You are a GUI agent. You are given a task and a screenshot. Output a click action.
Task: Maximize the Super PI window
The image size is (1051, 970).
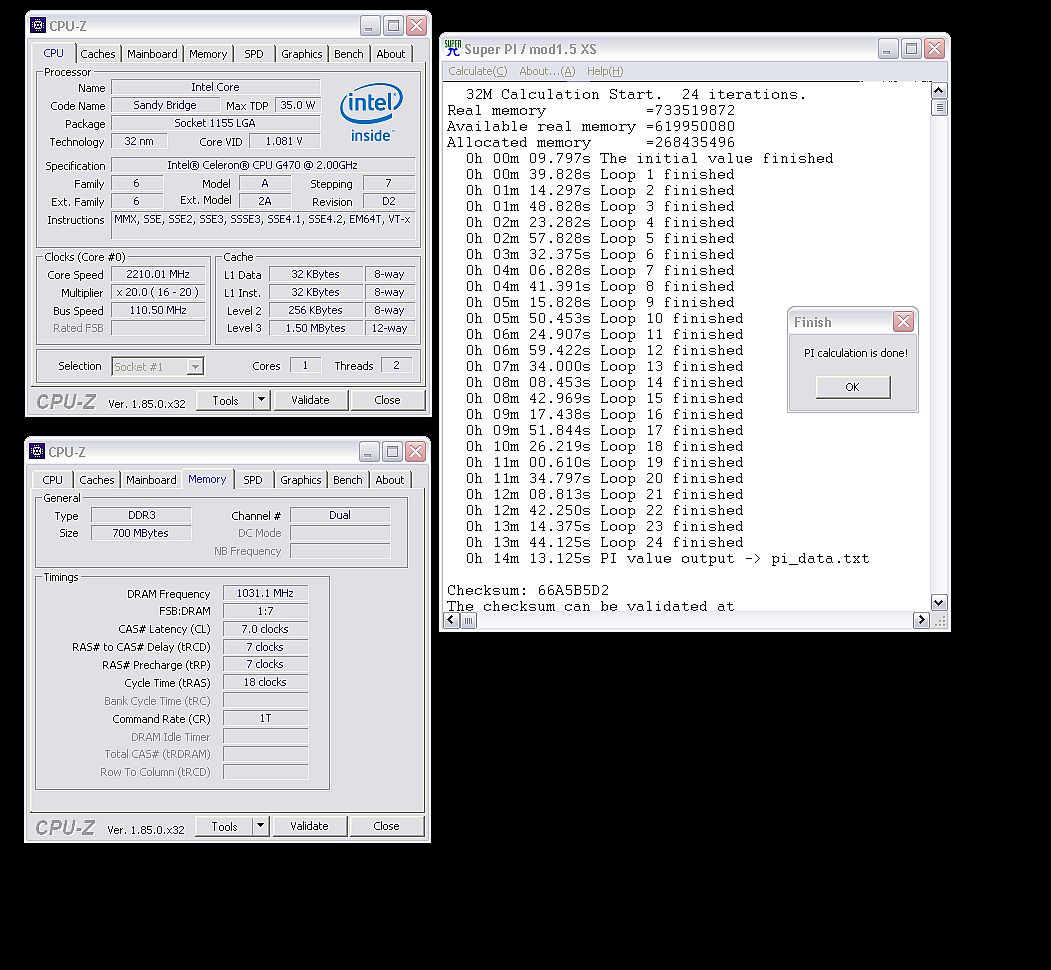coord(911,48)
